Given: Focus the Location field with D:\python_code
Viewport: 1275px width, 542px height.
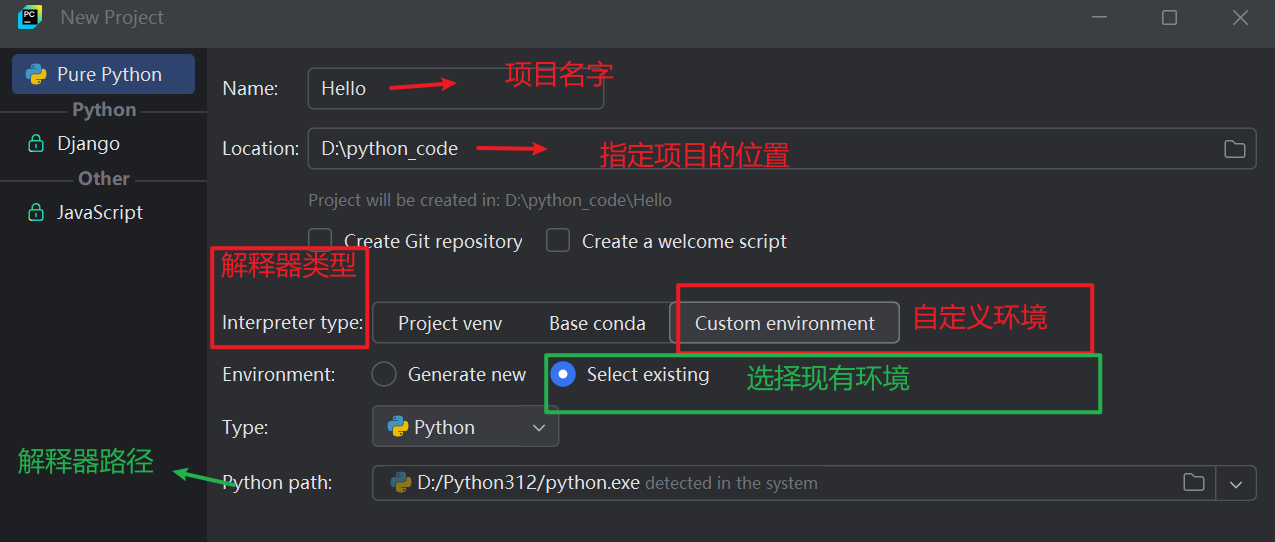Looking at the screenshot, I should pyautogui.click(x=782, y=148).
